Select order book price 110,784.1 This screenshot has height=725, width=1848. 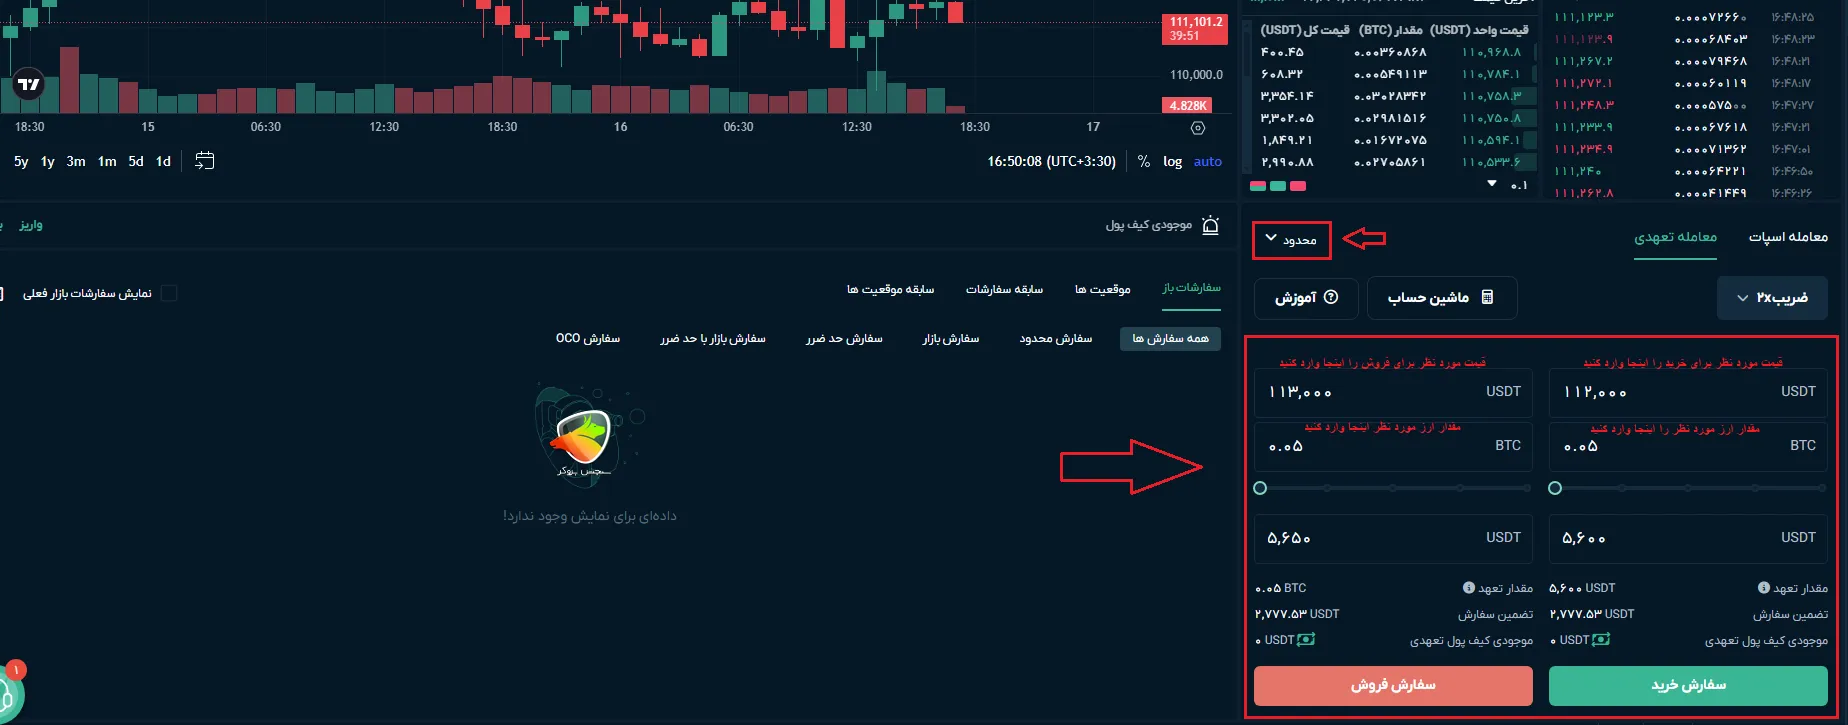click(1491, 74)
